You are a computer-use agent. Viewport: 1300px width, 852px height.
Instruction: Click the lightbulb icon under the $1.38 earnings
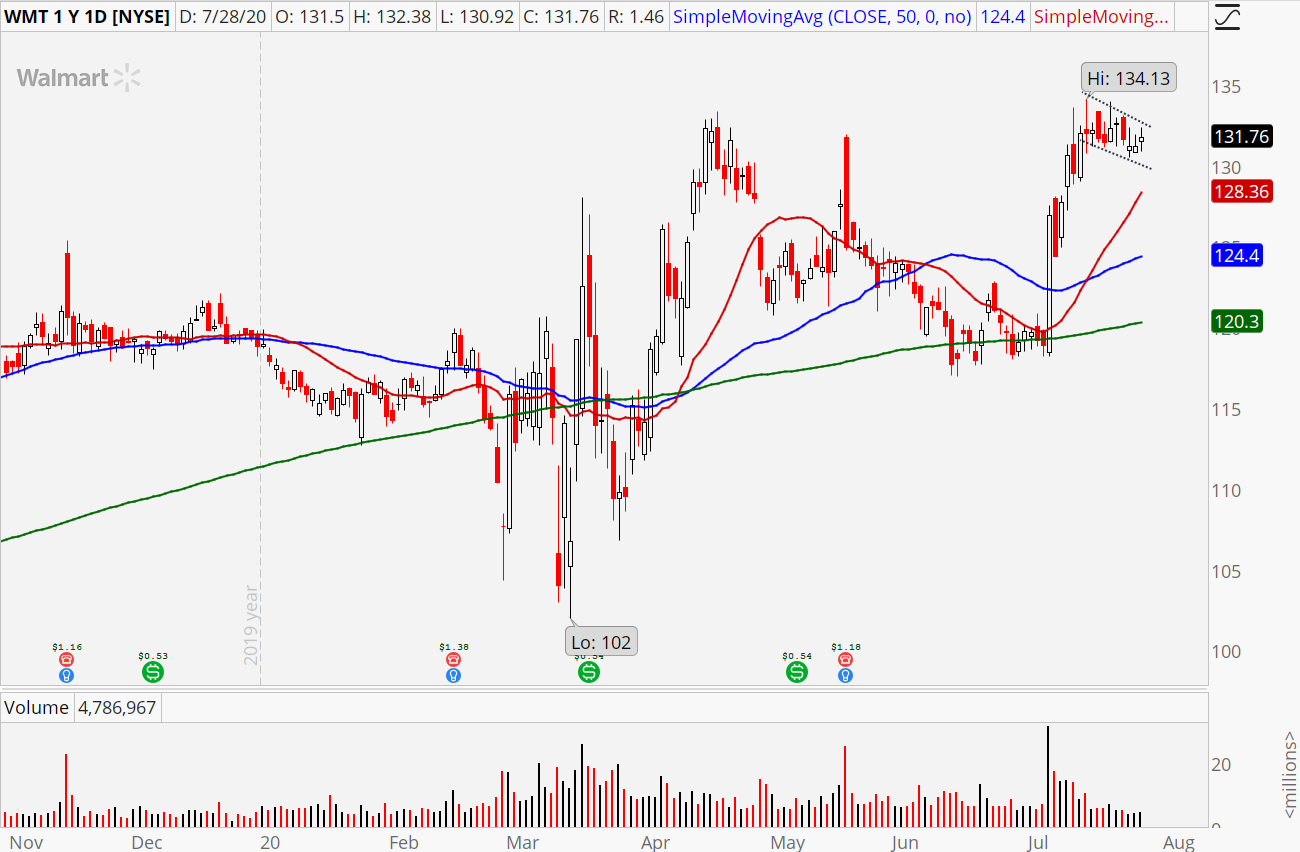pos(453,675)
